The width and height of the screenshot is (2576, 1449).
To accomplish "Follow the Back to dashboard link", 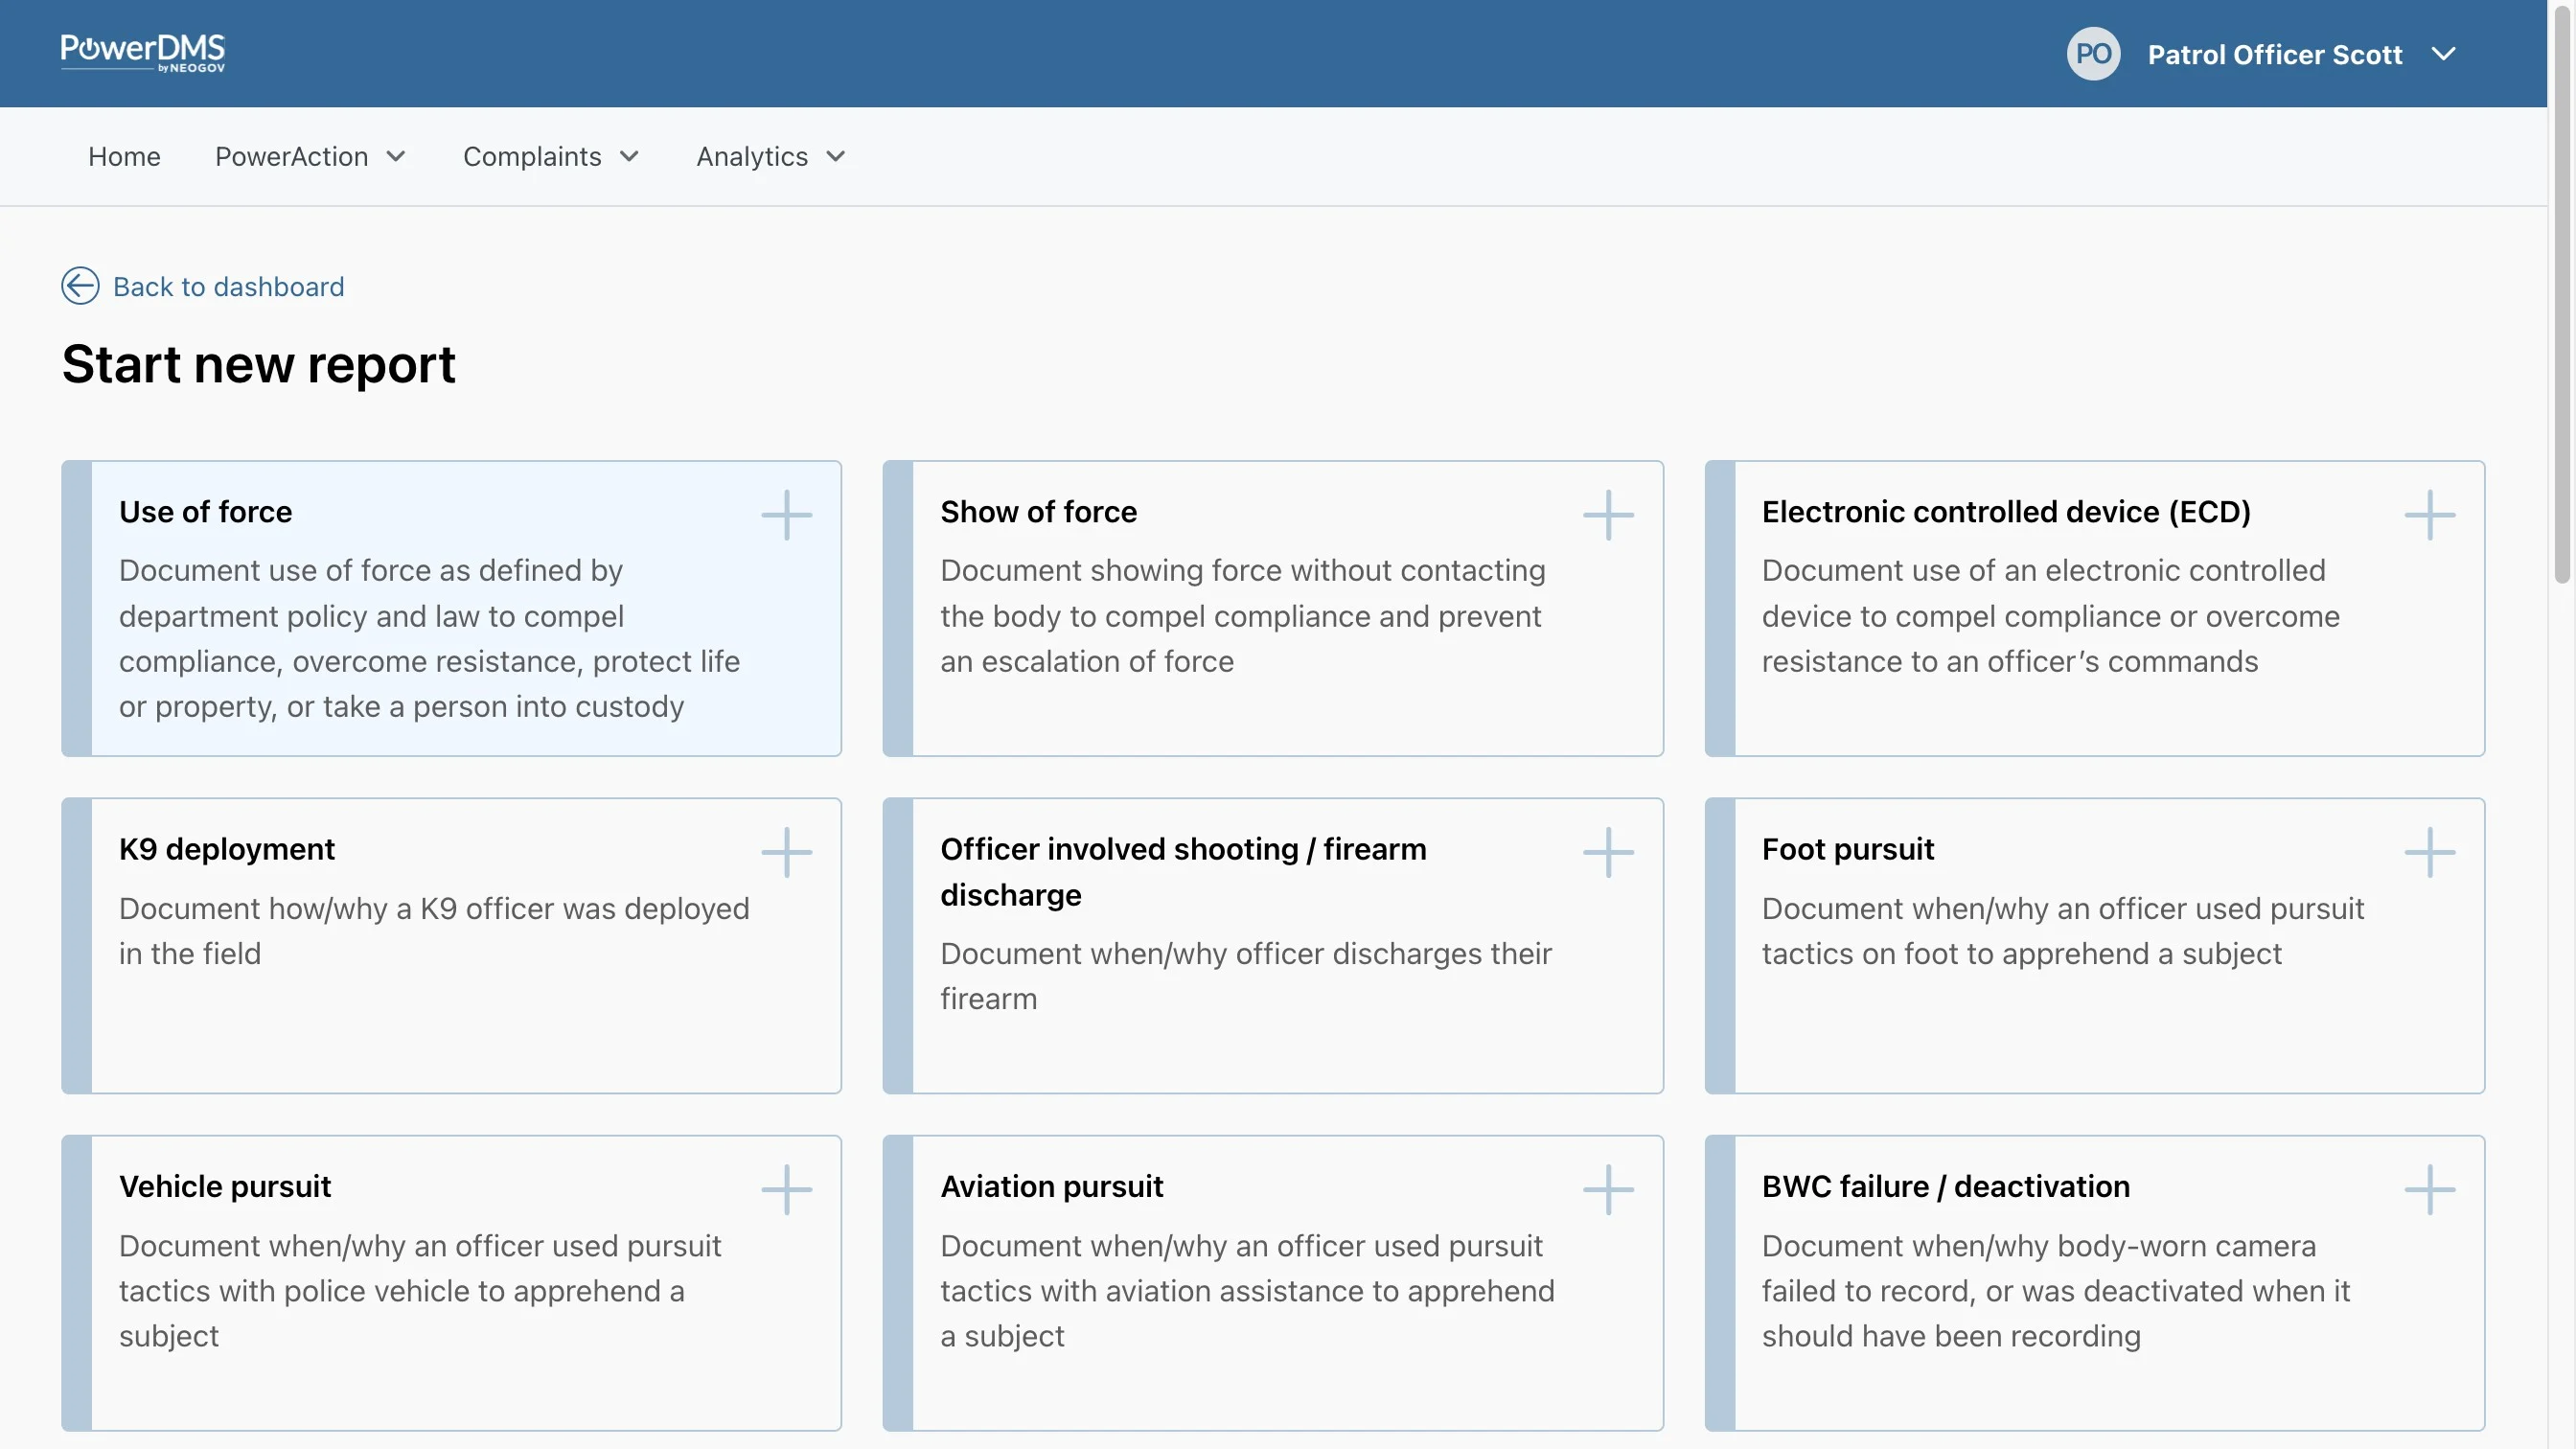I will point(228,287).
